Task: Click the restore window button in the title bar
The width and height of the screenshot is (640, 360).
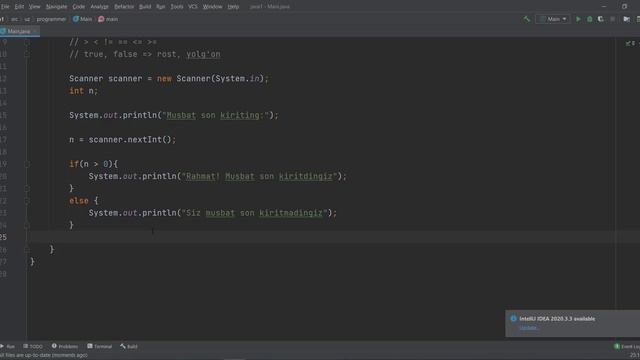Action: 624,7
